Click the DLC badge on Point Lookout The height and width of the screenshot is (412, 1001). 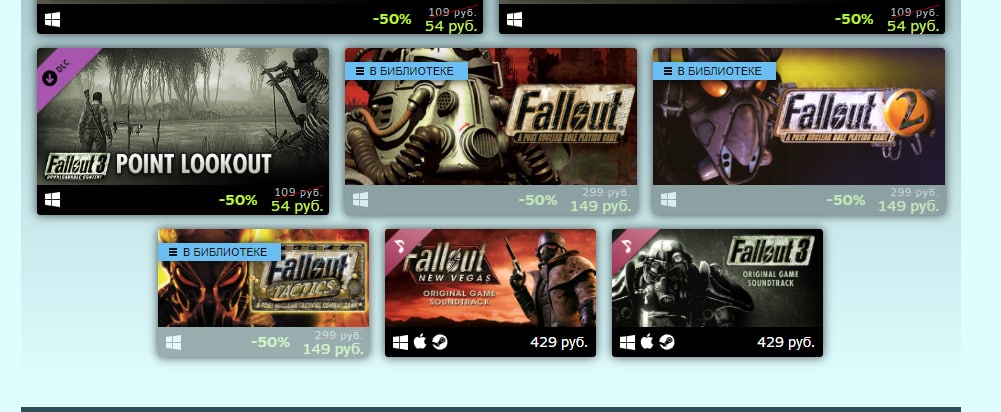(56, 68)
